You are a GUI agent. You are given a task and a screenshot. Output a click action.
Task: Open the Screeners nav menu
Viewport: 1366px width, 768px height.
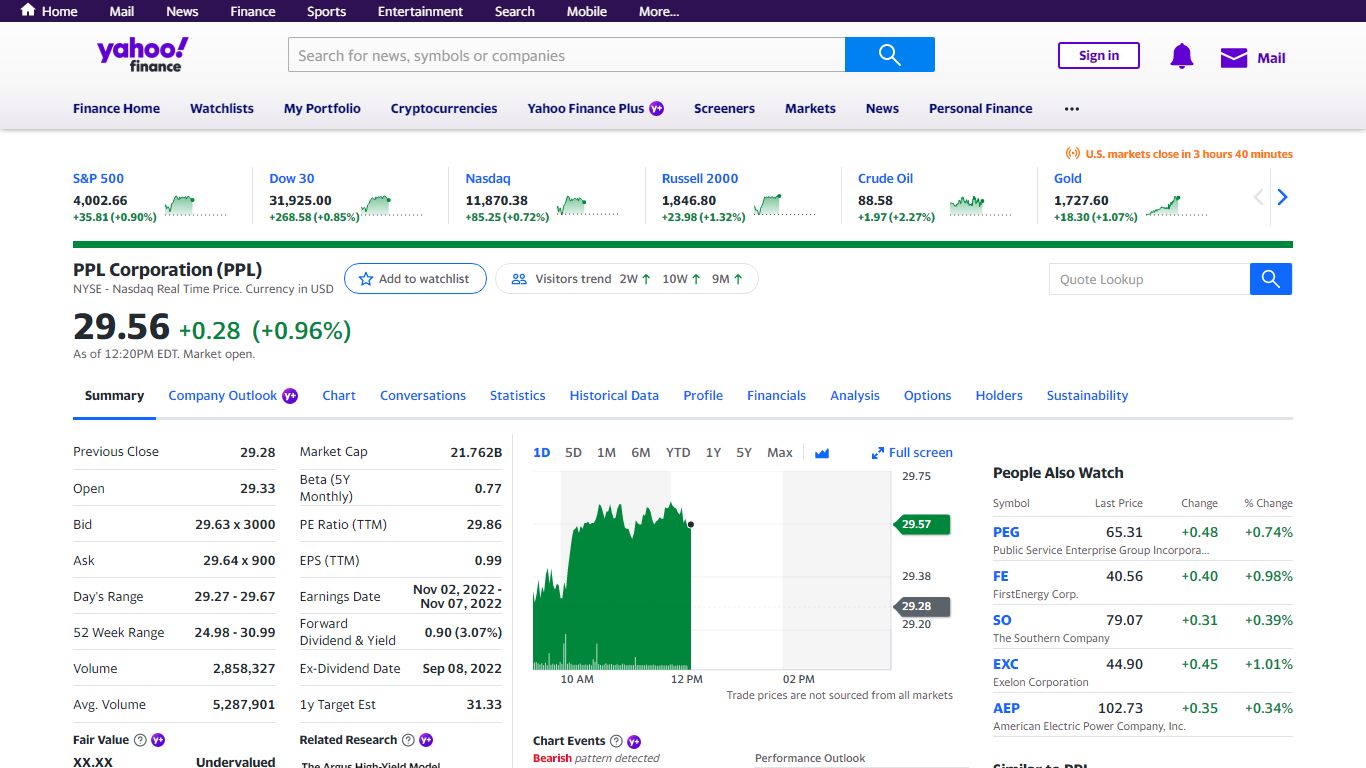pos(724,108)
